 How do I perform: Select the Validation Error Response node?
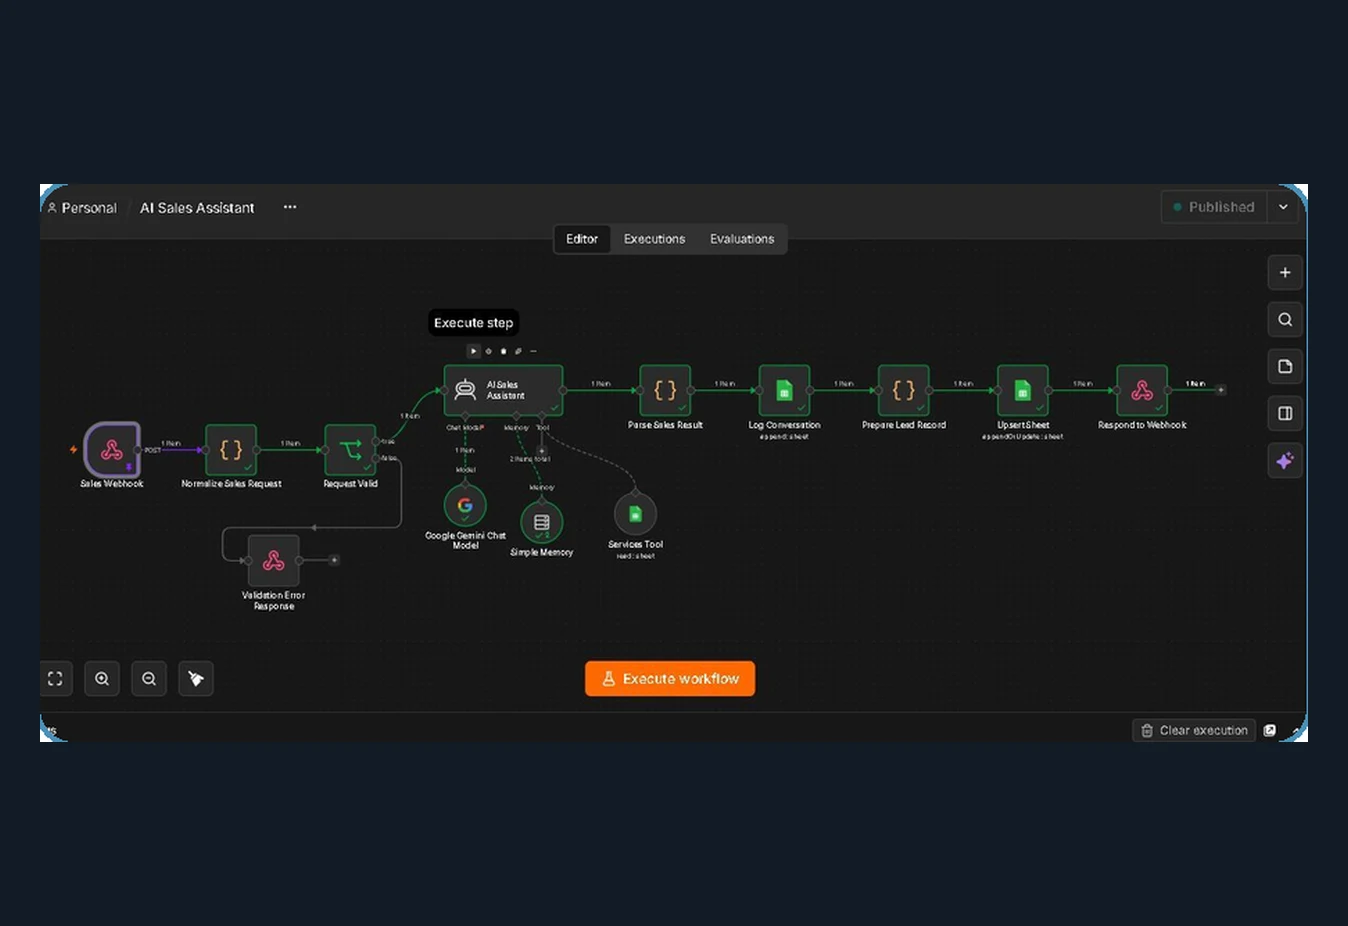click(x=273, y=561)
